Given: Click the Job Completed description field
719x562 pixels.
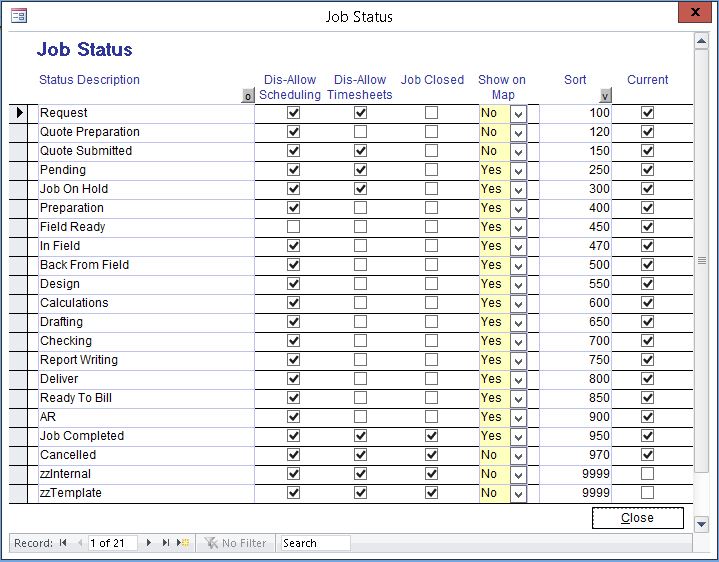Looking at the screenshot, I should (145, 436).
